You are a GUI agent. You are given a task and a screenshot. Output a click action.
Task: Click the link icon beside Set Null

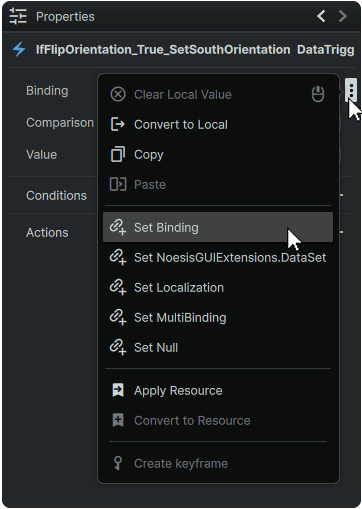(118, 347)
